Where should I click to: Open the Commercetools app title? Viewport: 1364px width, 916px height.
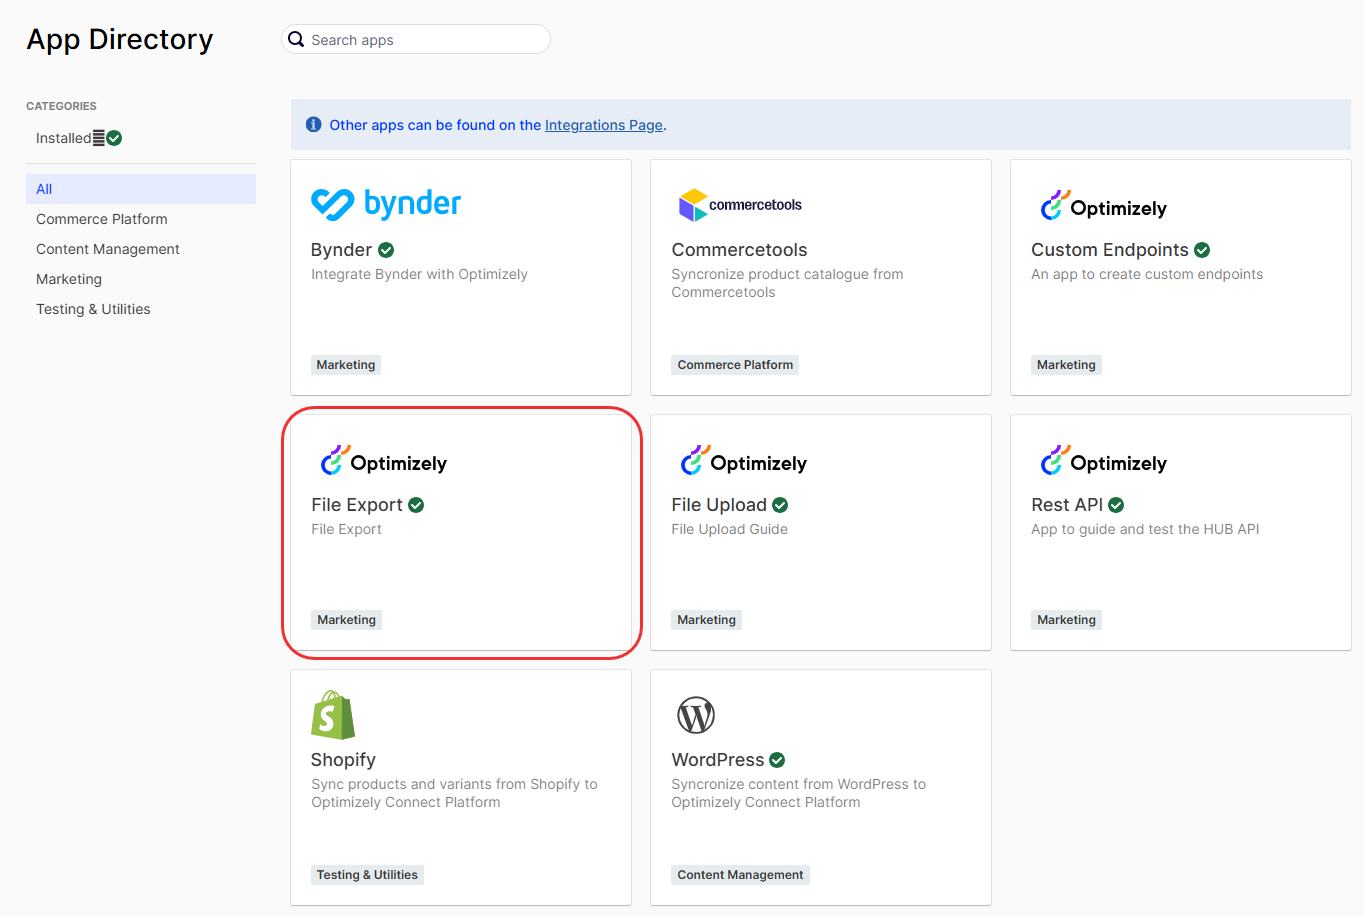click(739, 250)
